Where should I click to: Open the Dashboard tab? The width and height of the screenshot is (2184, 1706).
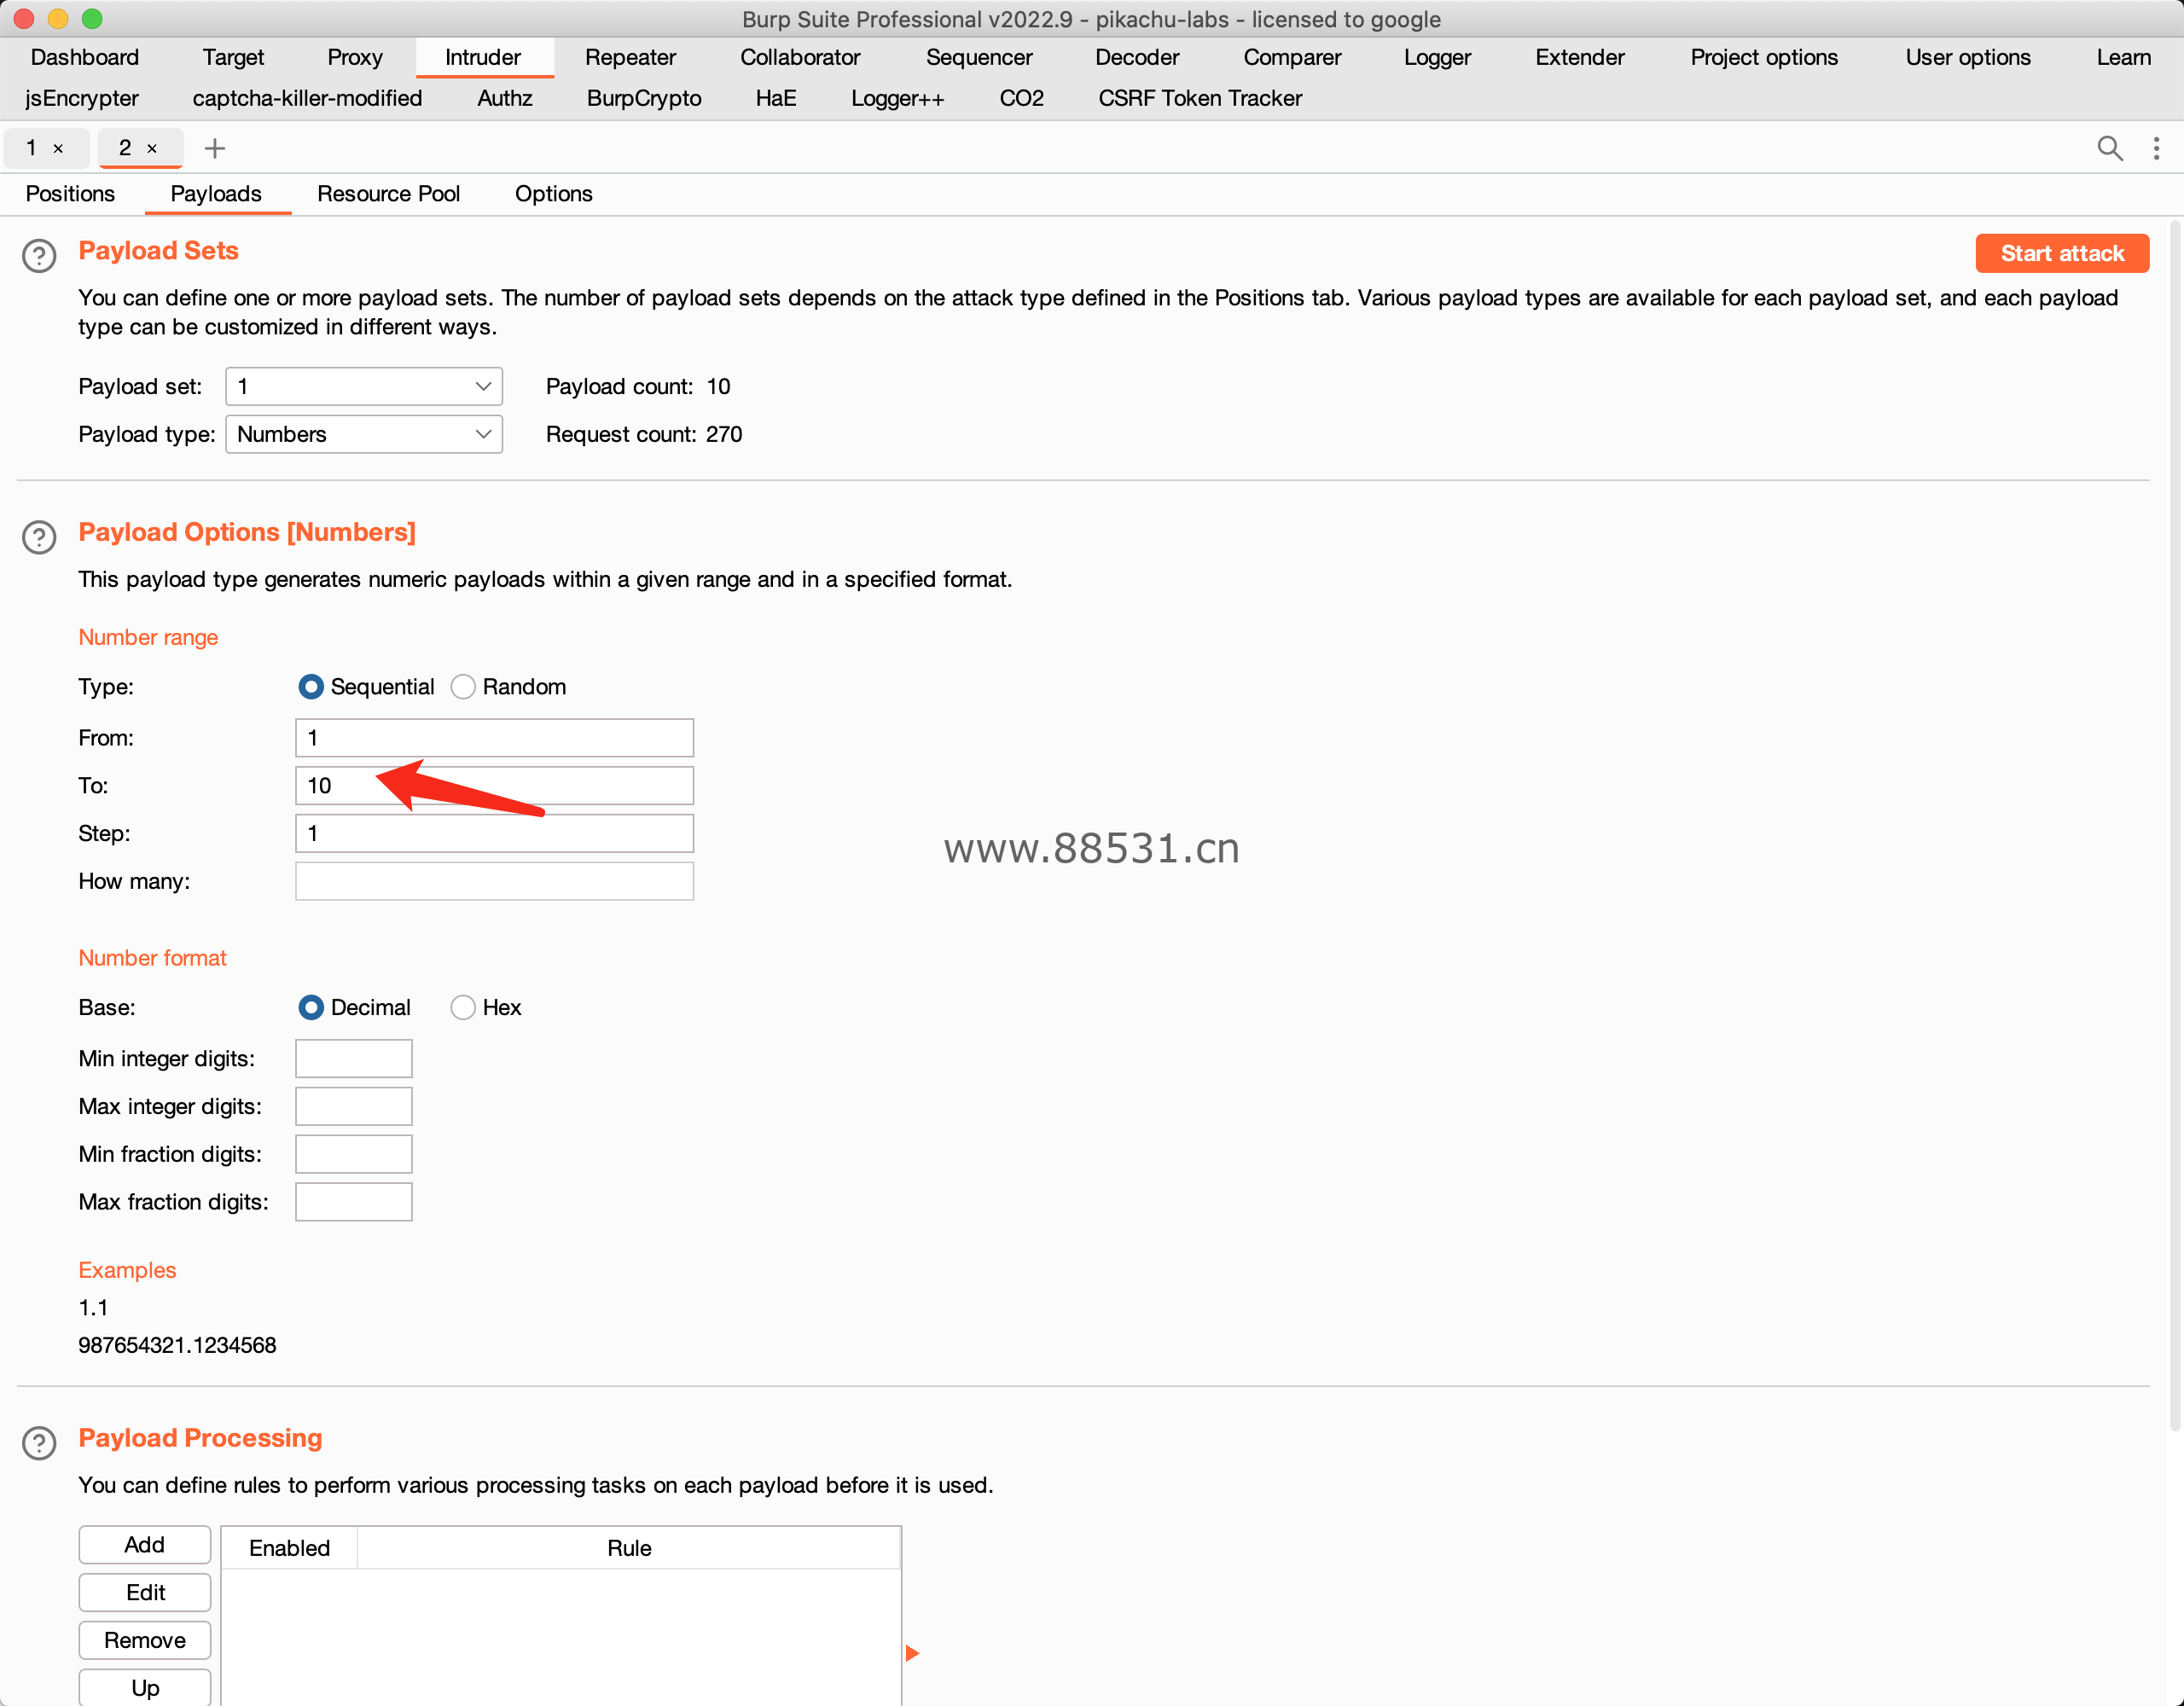[x=85, y=57]
